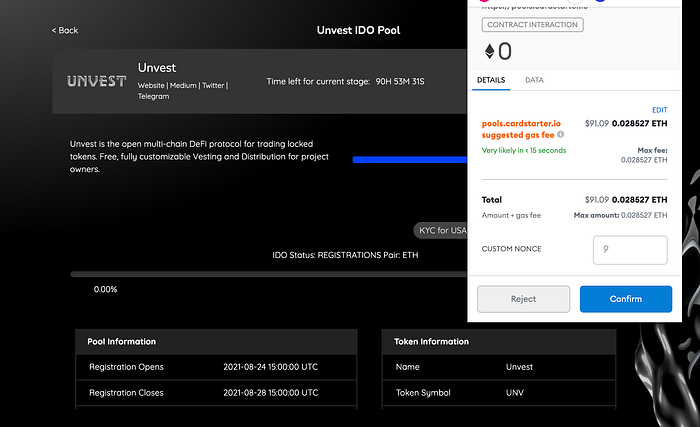Click the Total row label

click(492, 200)
